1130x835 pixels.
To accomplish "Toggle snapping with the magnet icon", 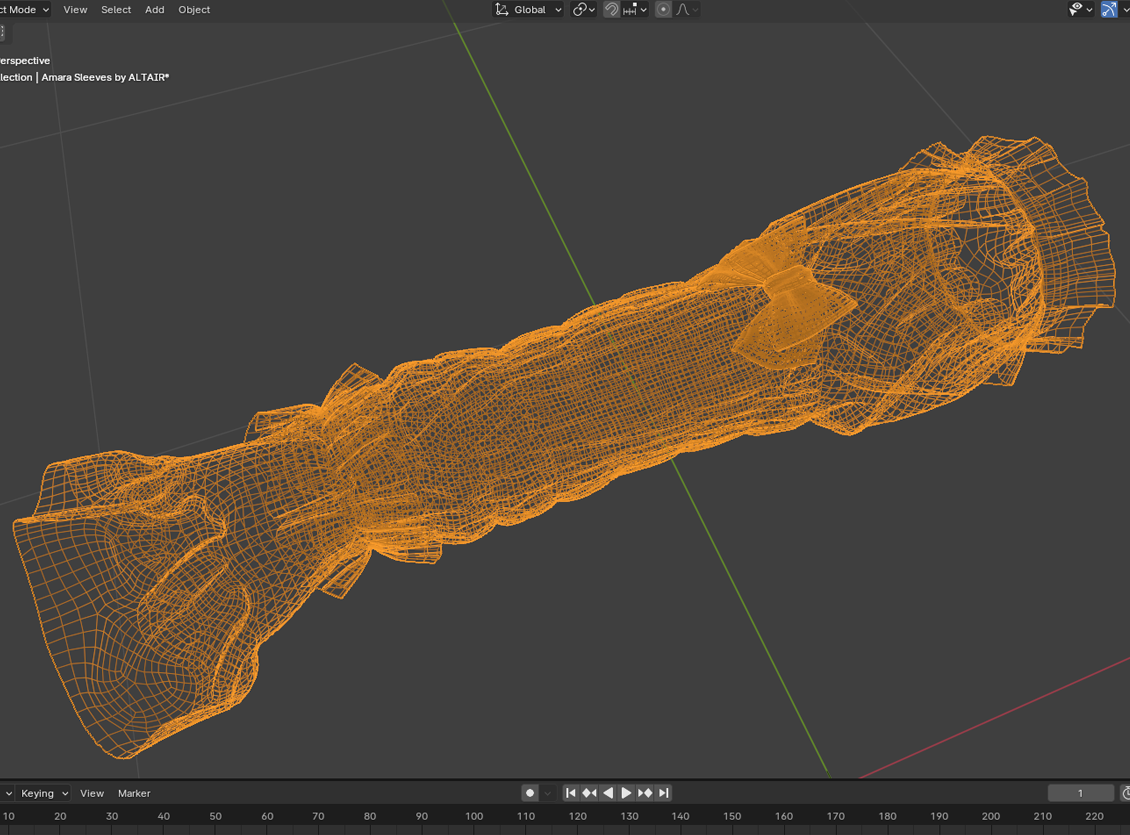I will pos(611,9).
